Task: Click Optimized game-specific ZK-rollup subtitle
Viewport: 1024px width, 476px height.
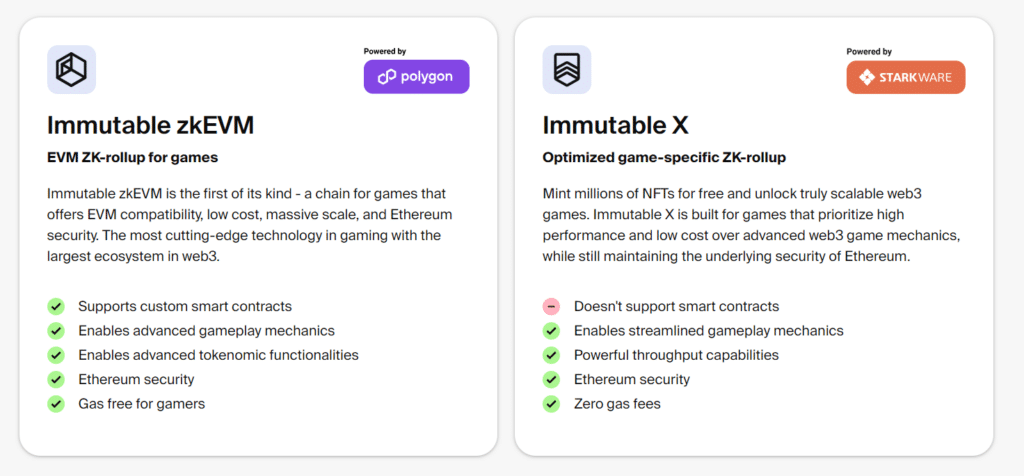Action: (x=664, y=157)
